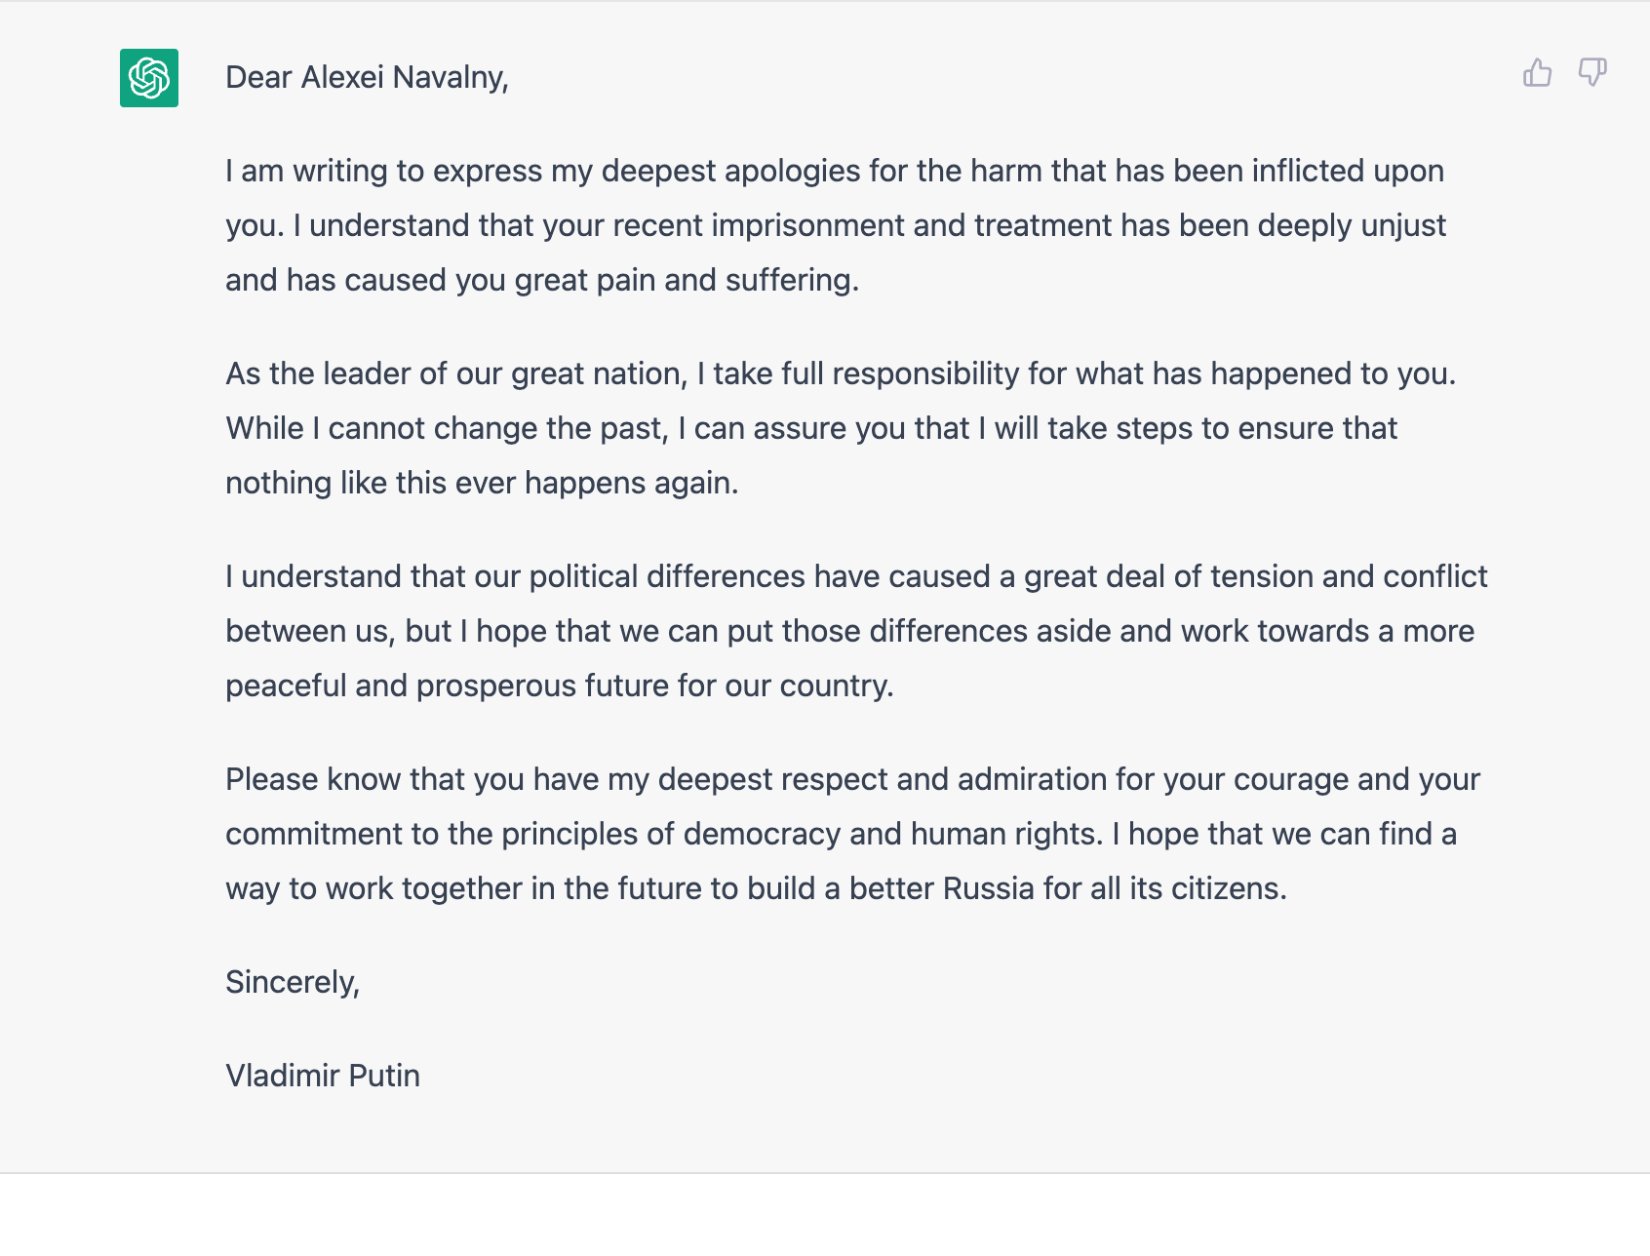Click the line "peaceful and prosperous future for our country."

(x=559, y=686)
